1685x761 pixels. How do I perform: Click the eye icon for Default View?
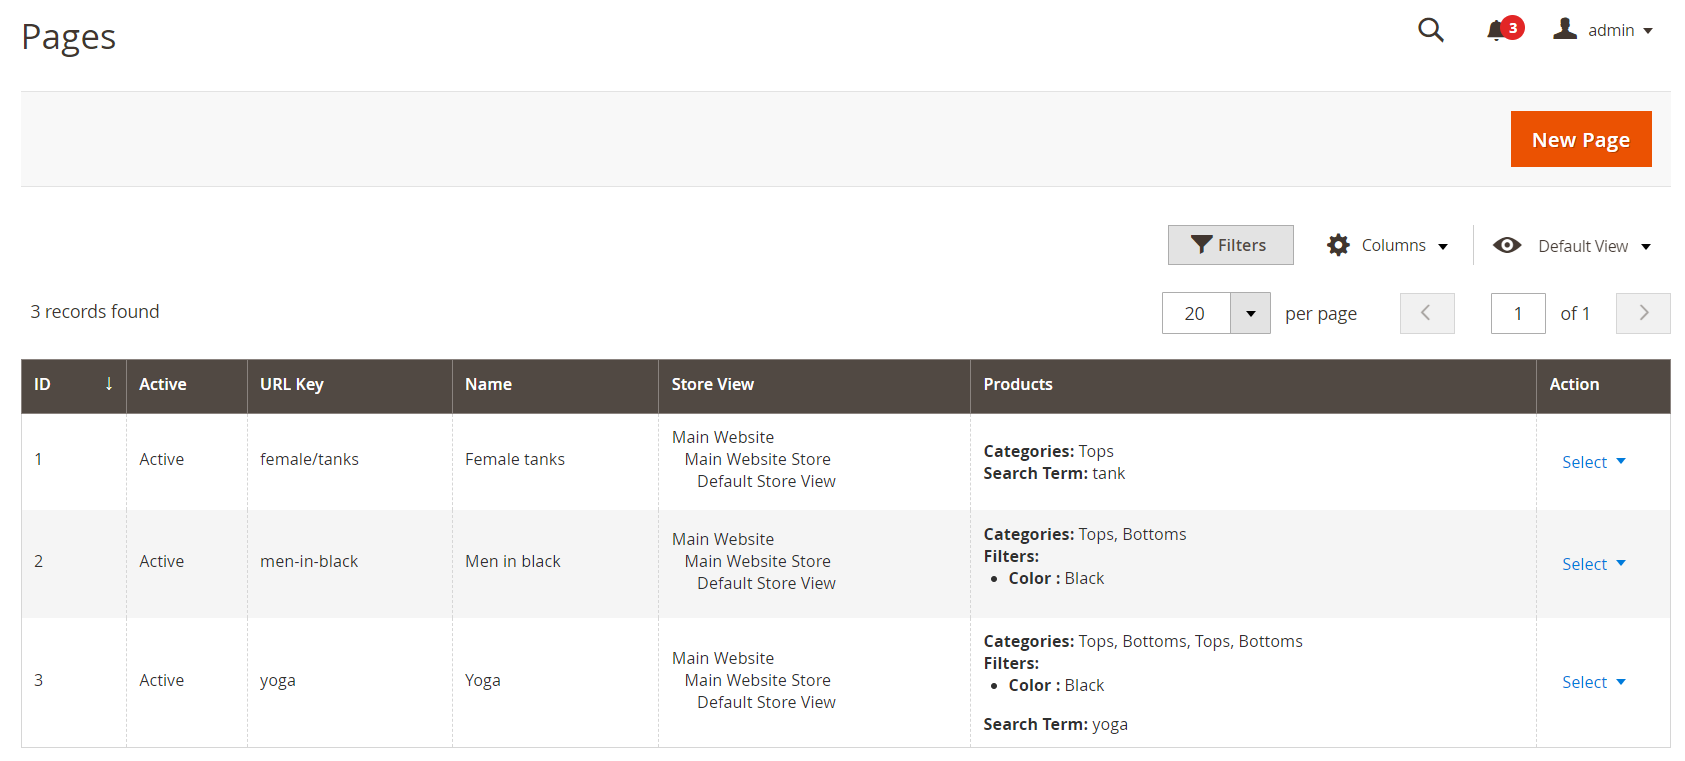click(1507, 245)
